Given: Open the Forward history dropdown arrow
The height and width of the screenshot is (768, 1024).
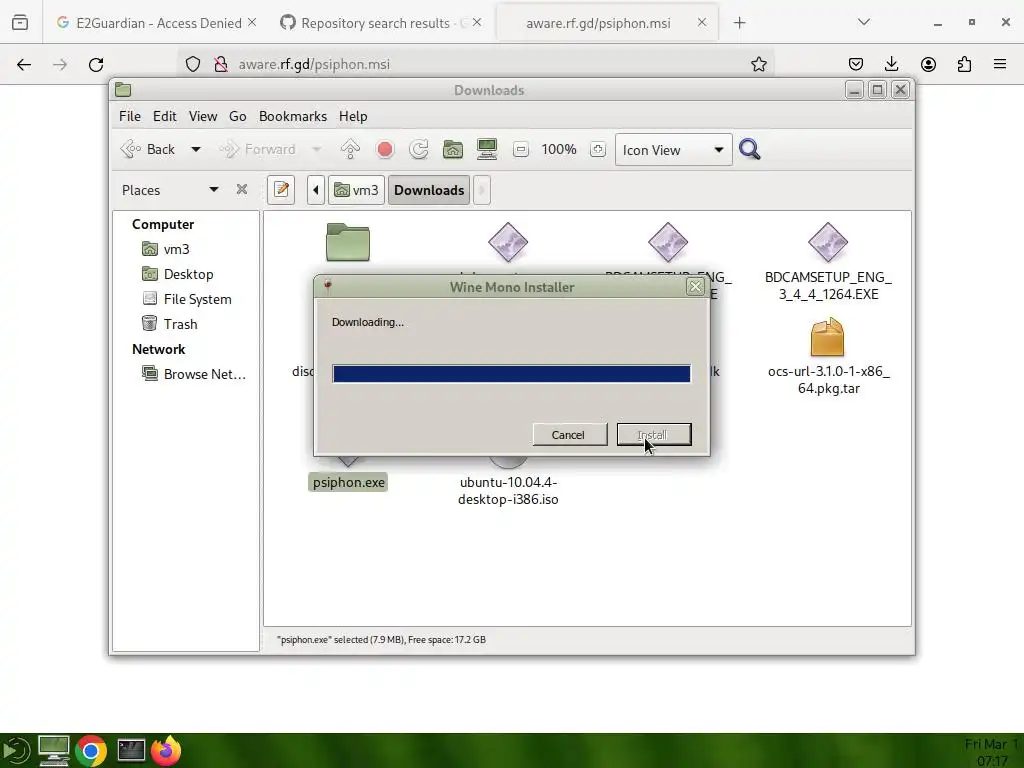Looking at the screenshot, I should tap(317, 150).
